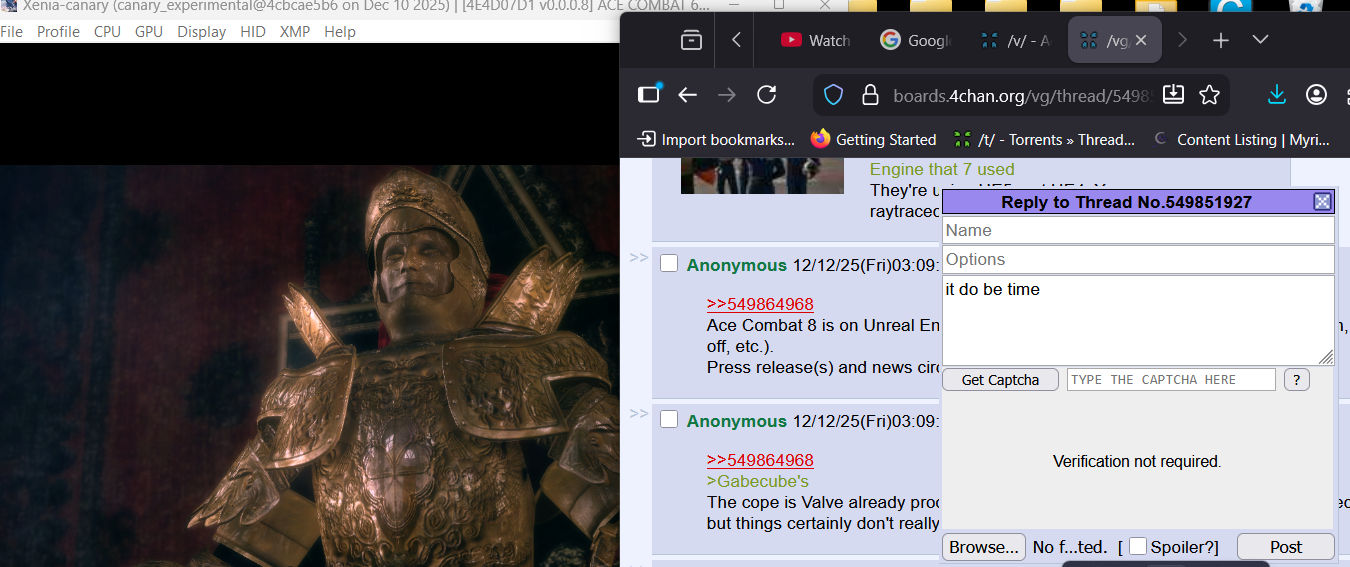The height and width of the screenshot is (567, 1350).
Task: Open the list all tabs dropdown
Action: [x=1260, y=40]
